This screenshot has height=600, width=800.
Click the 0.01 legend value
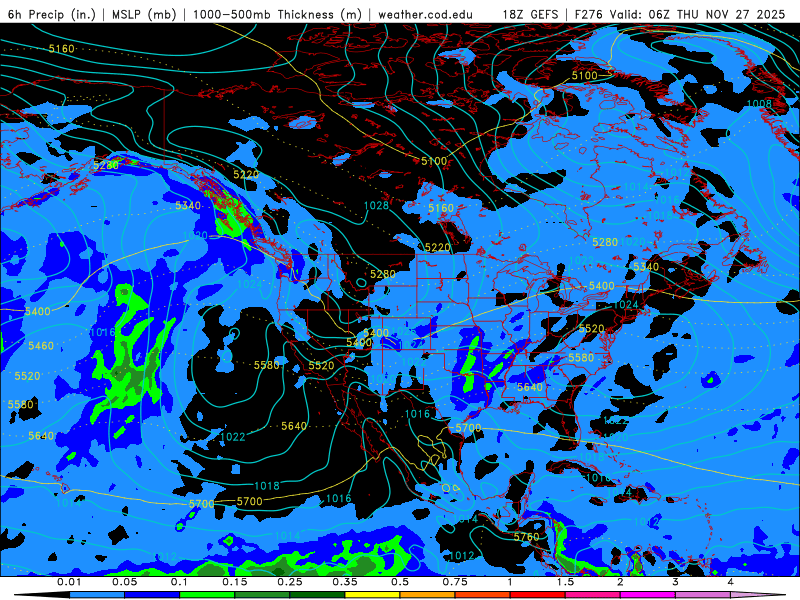coord(69,582)
